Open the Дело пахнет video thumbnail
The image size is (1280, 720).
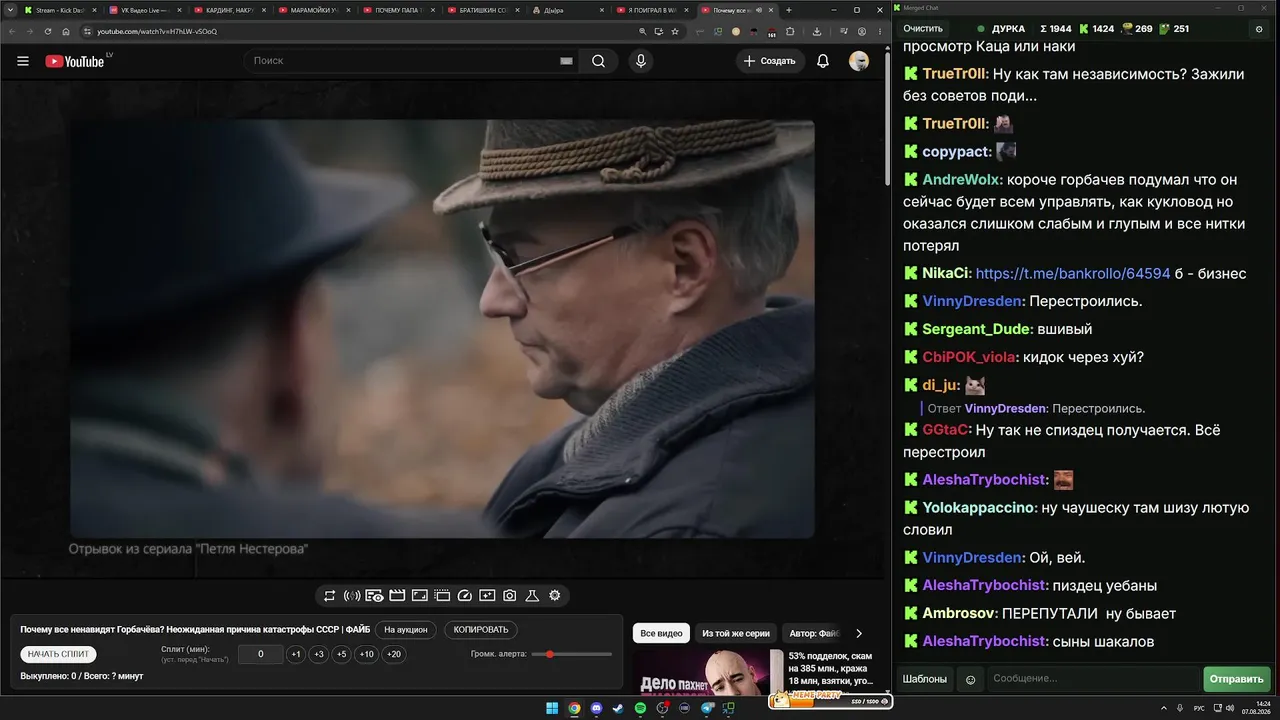pos(708,672)
